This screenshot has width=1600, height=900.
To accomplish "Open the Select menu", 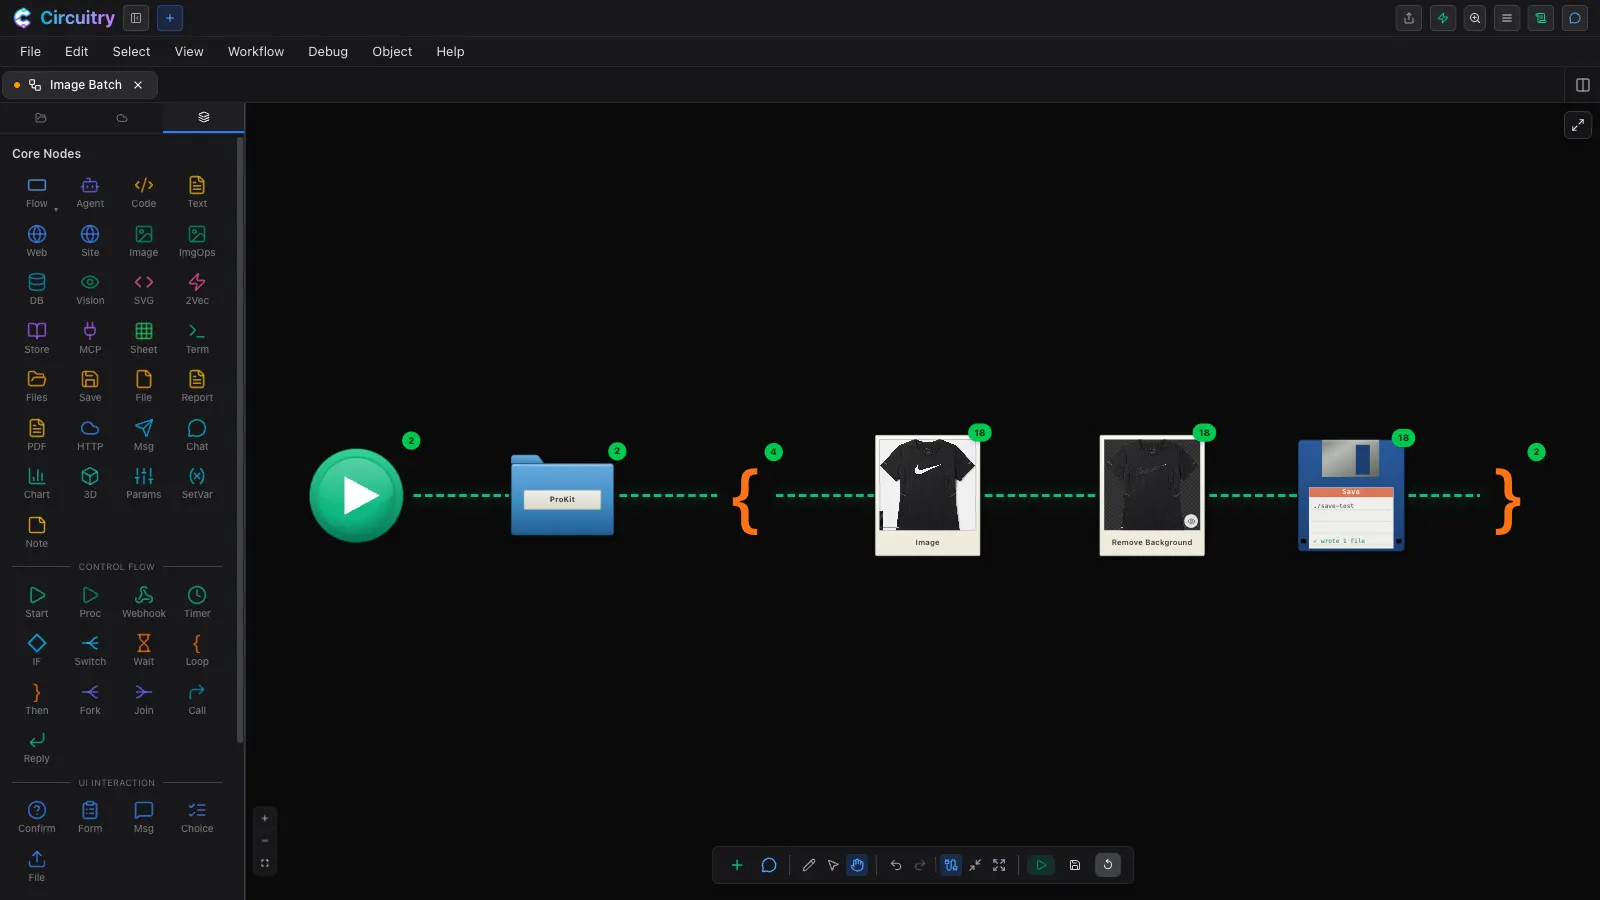I will point(131,52).
